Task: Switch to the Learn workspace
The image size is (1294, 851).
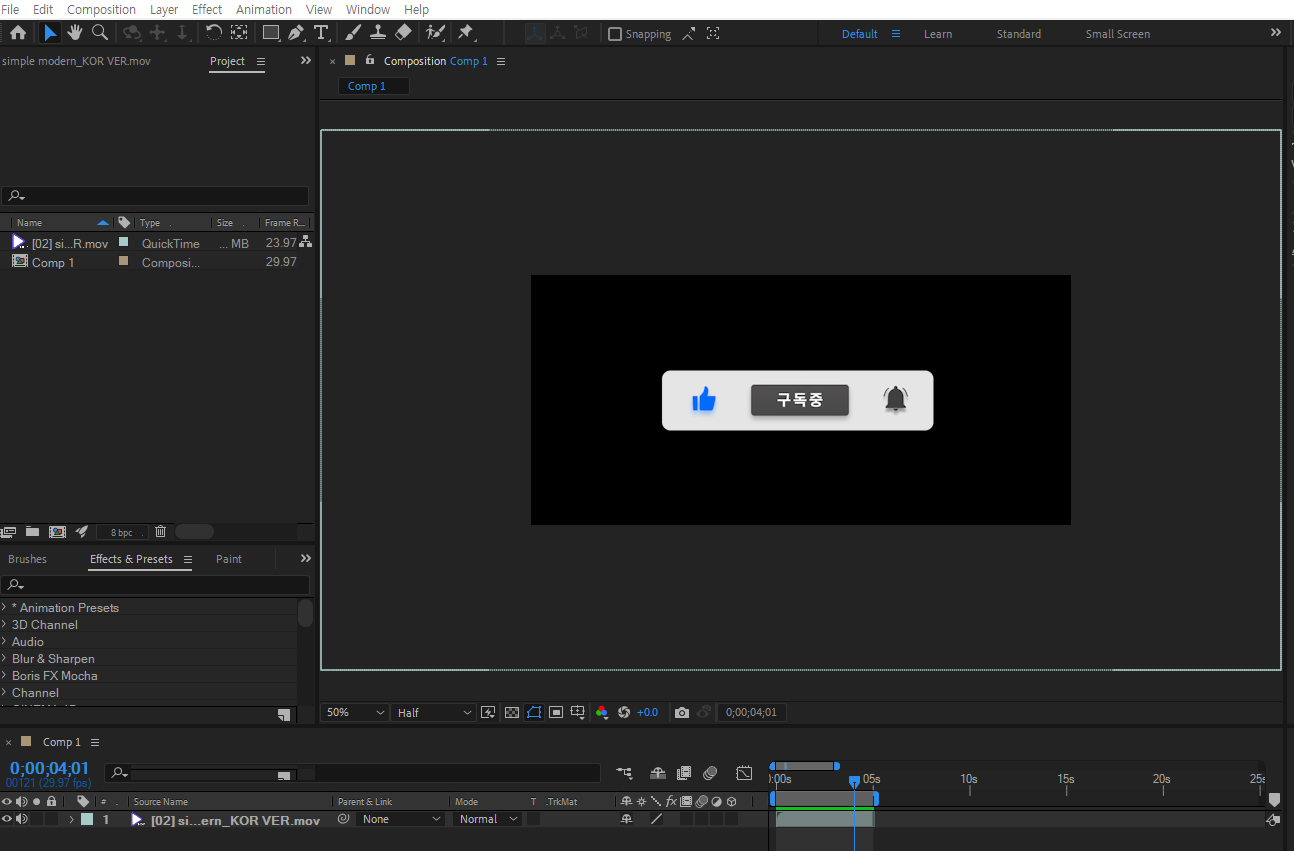Action: pos(938,34)
